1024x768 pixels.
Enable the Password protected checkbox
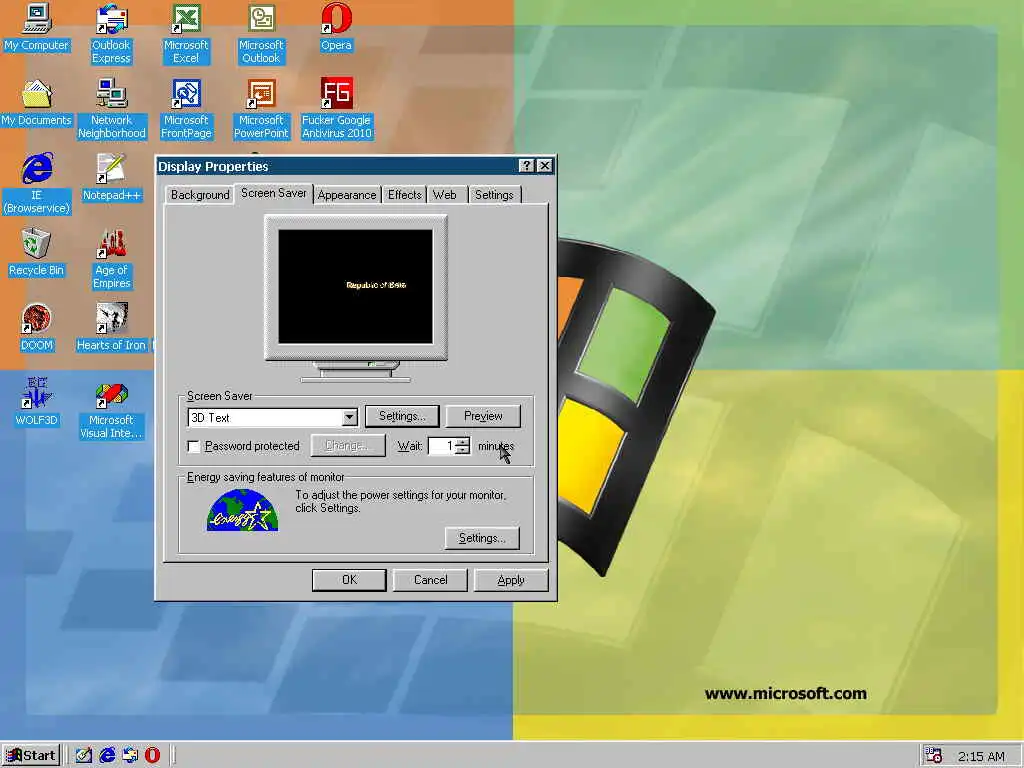[x=193, y=446]
